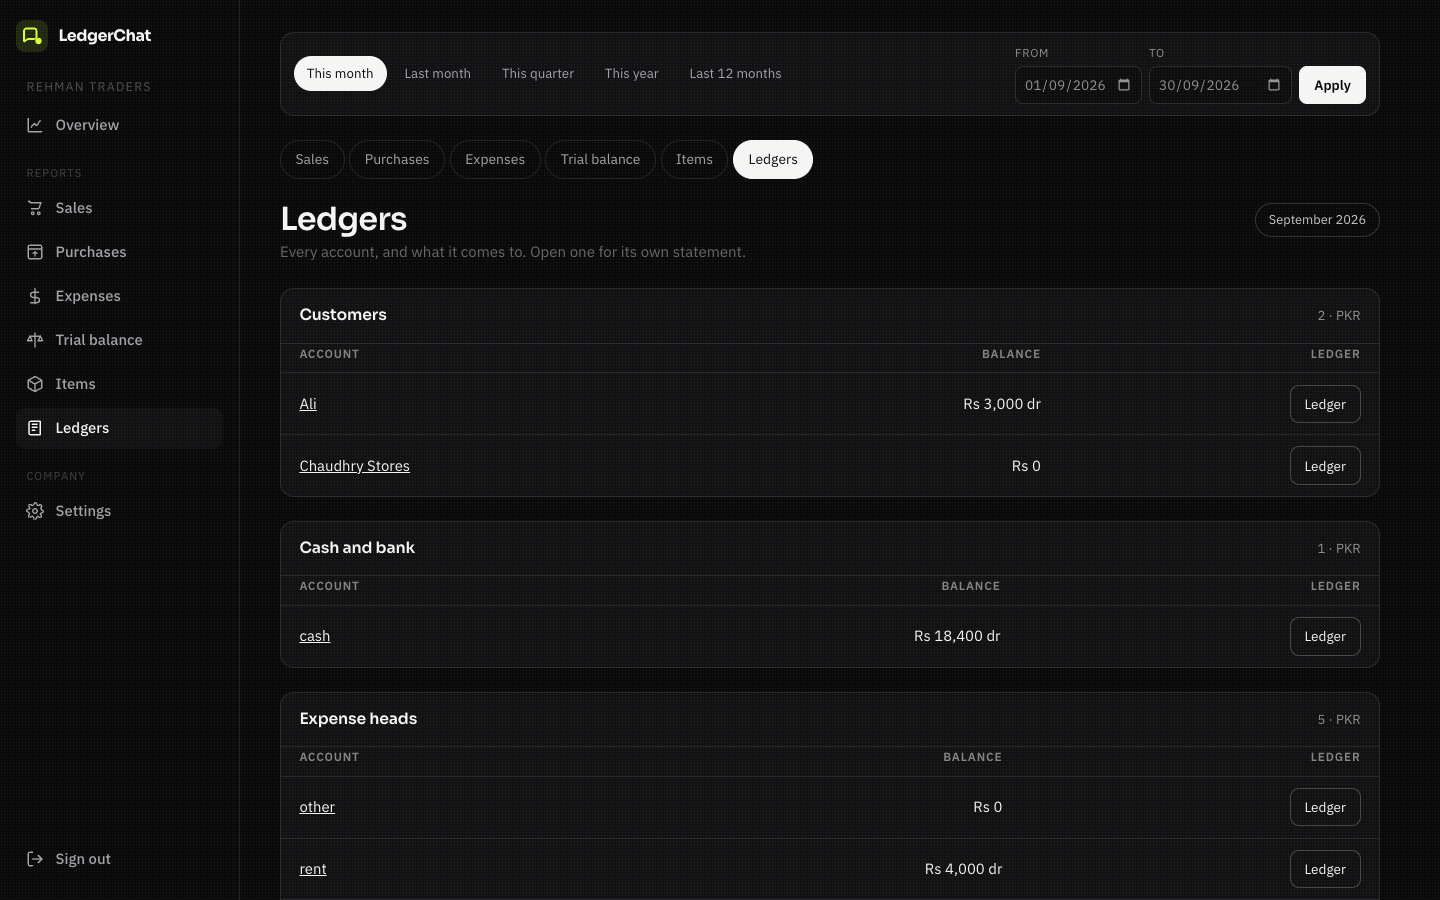
Task: Select the Ledgers tab
Action: (x=773, y=160)
